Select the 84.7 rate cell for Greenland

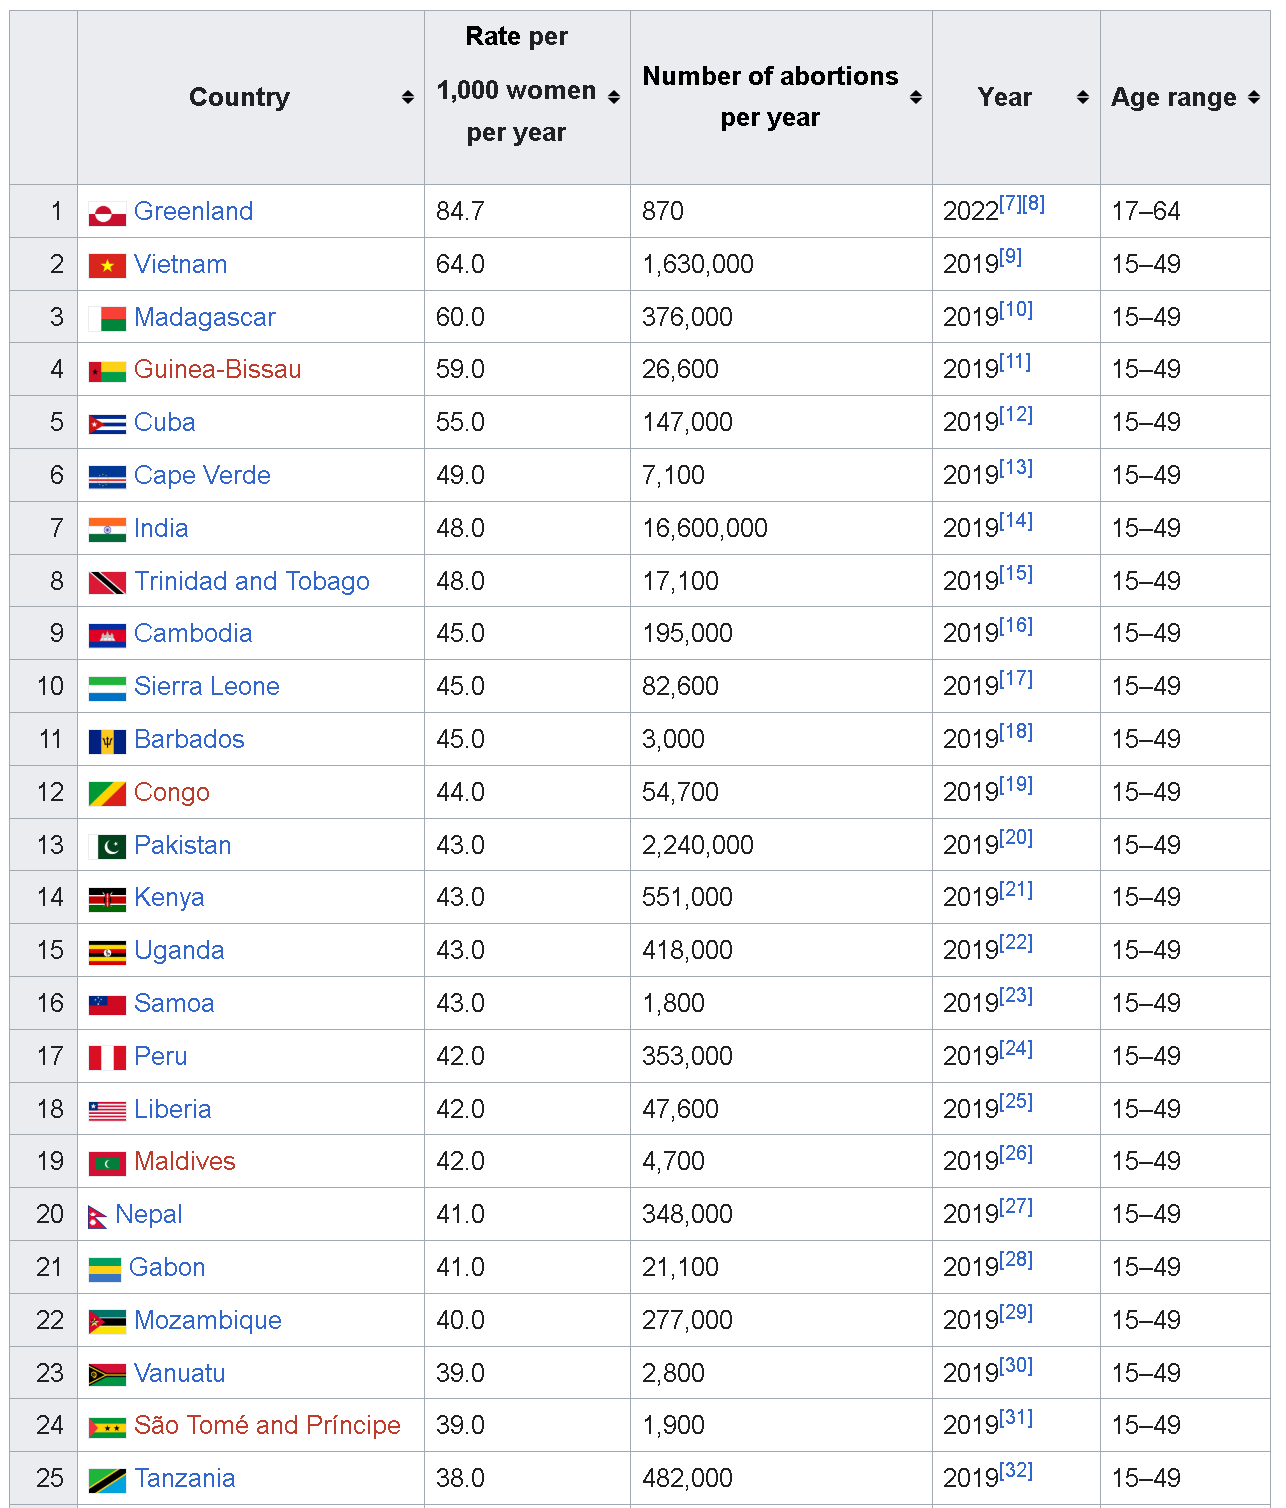tap(527, 211)
